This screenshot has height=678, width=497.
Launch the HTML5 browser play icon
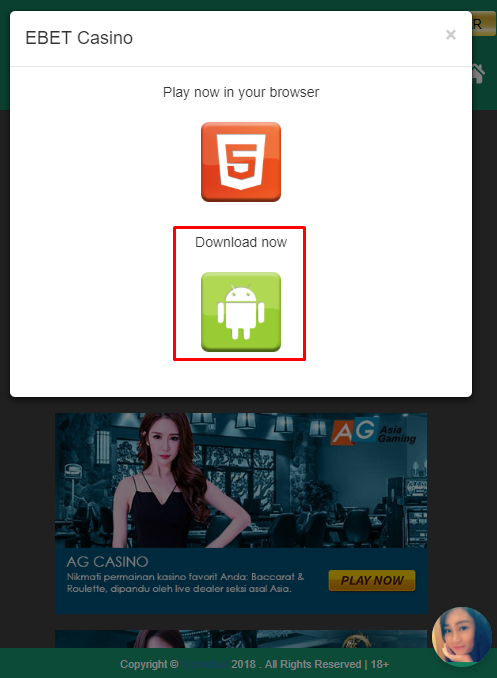click(x=241, y=162)
